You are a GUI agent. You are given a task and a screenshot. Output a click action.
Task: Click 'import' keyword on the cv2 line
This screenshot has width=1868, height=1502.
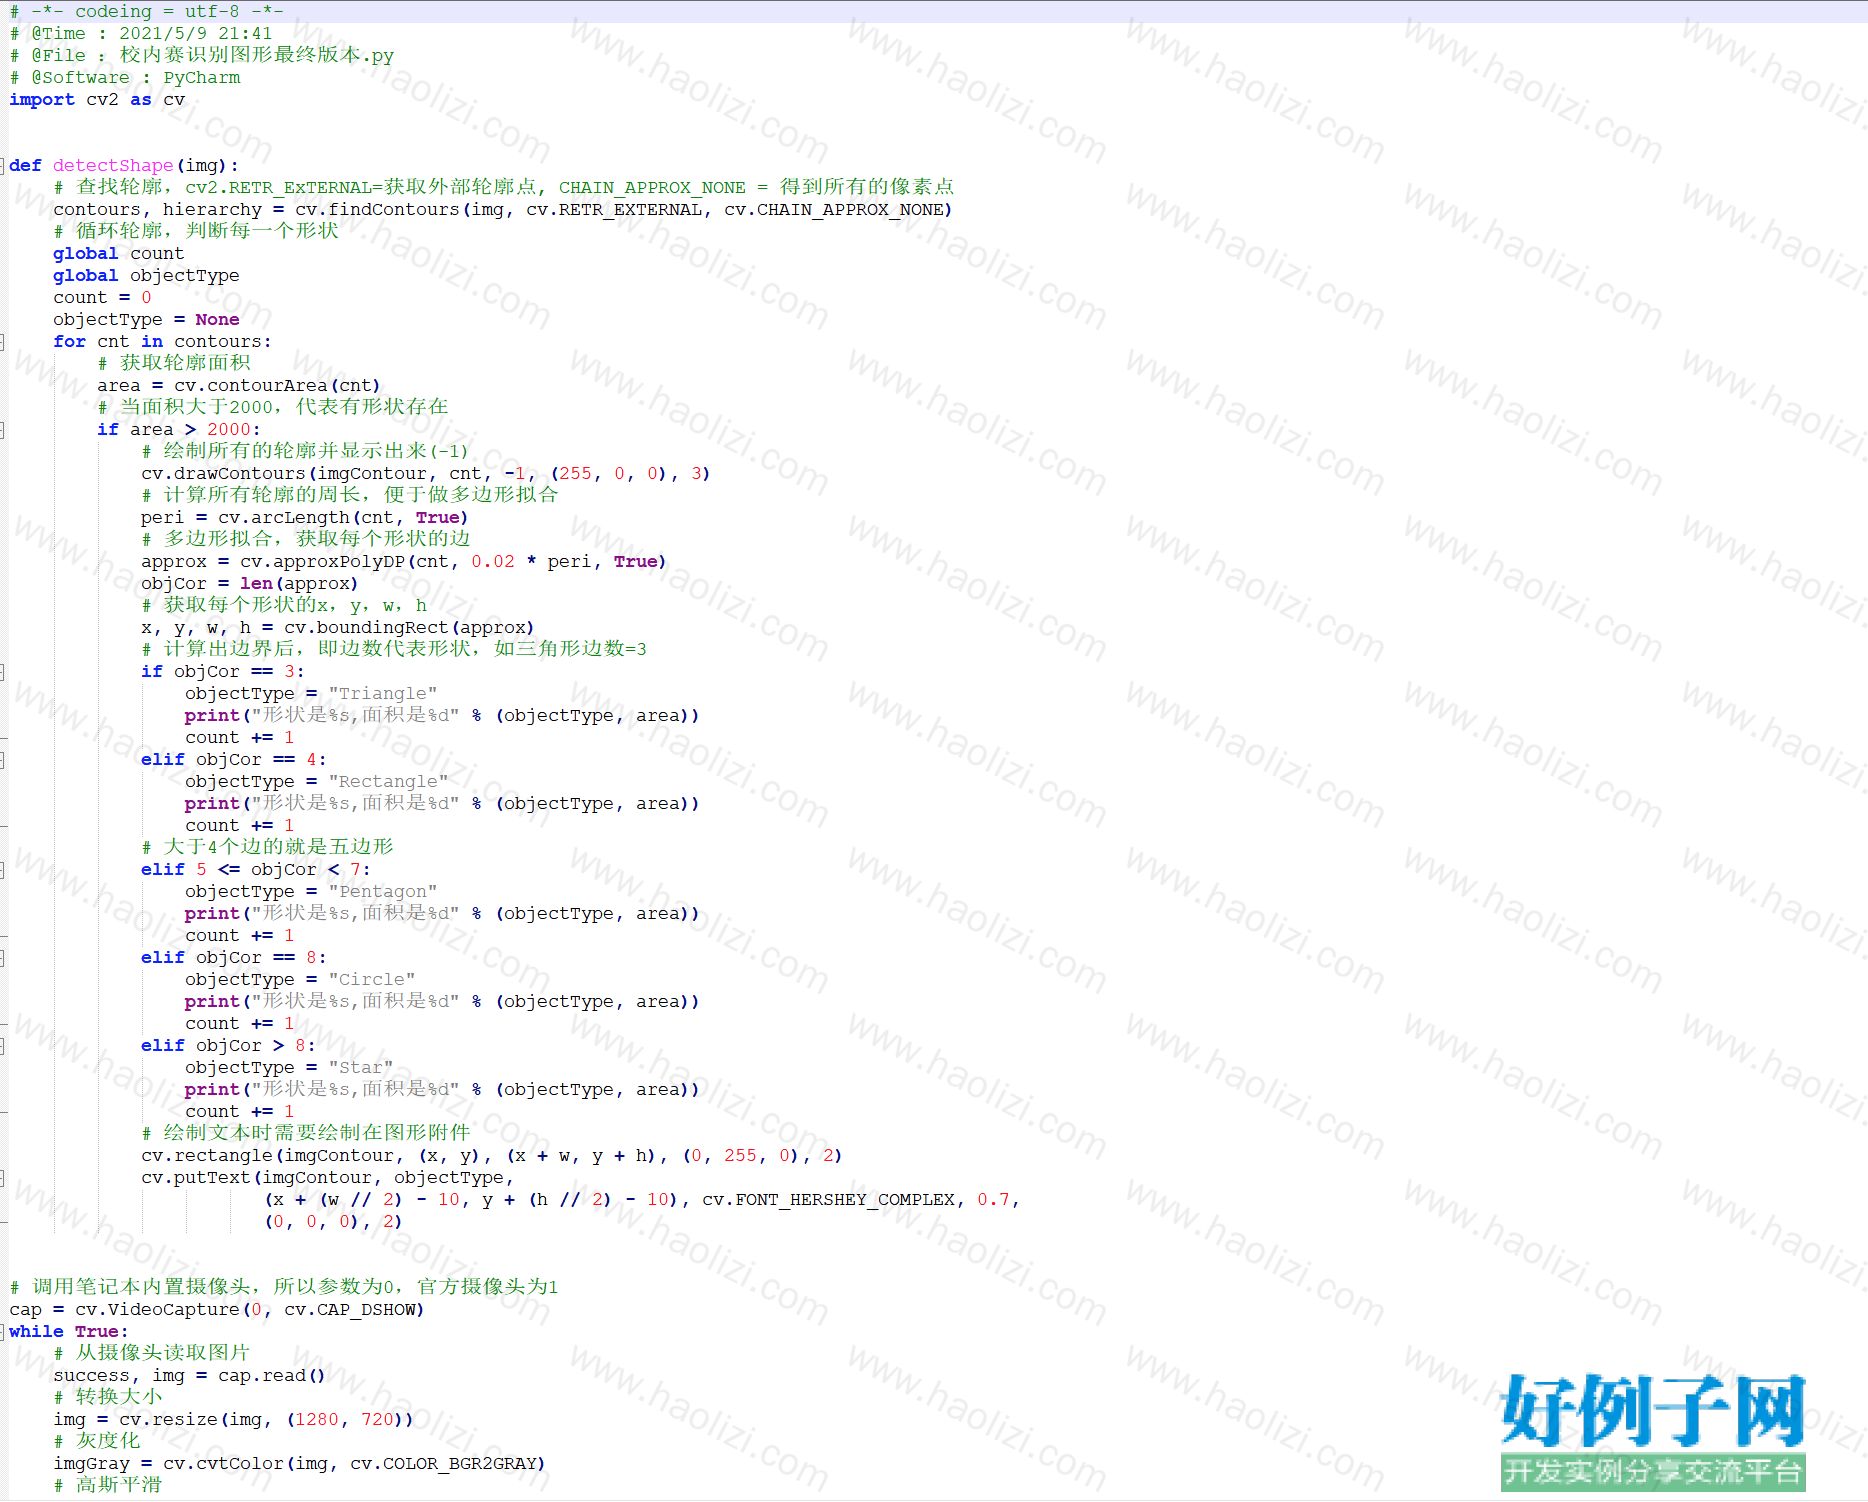pos(42,100)
